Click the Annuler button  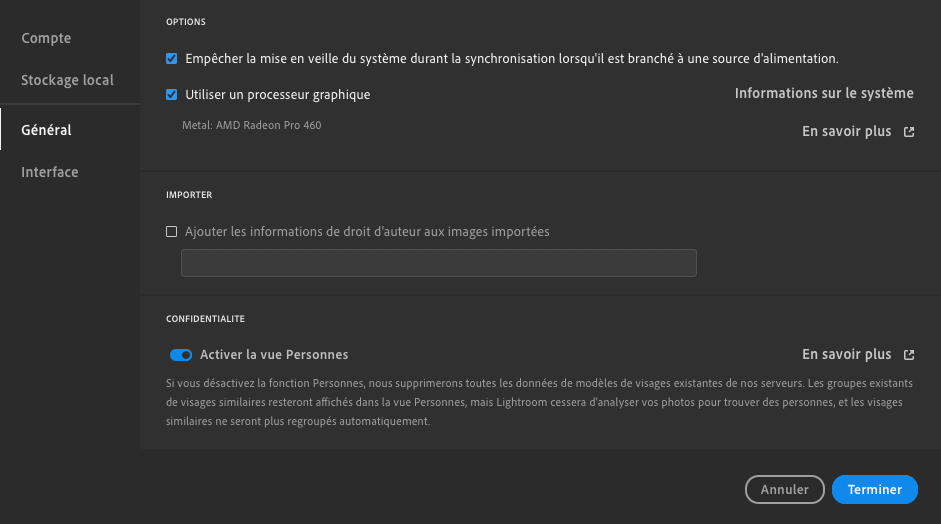(784, 489)
